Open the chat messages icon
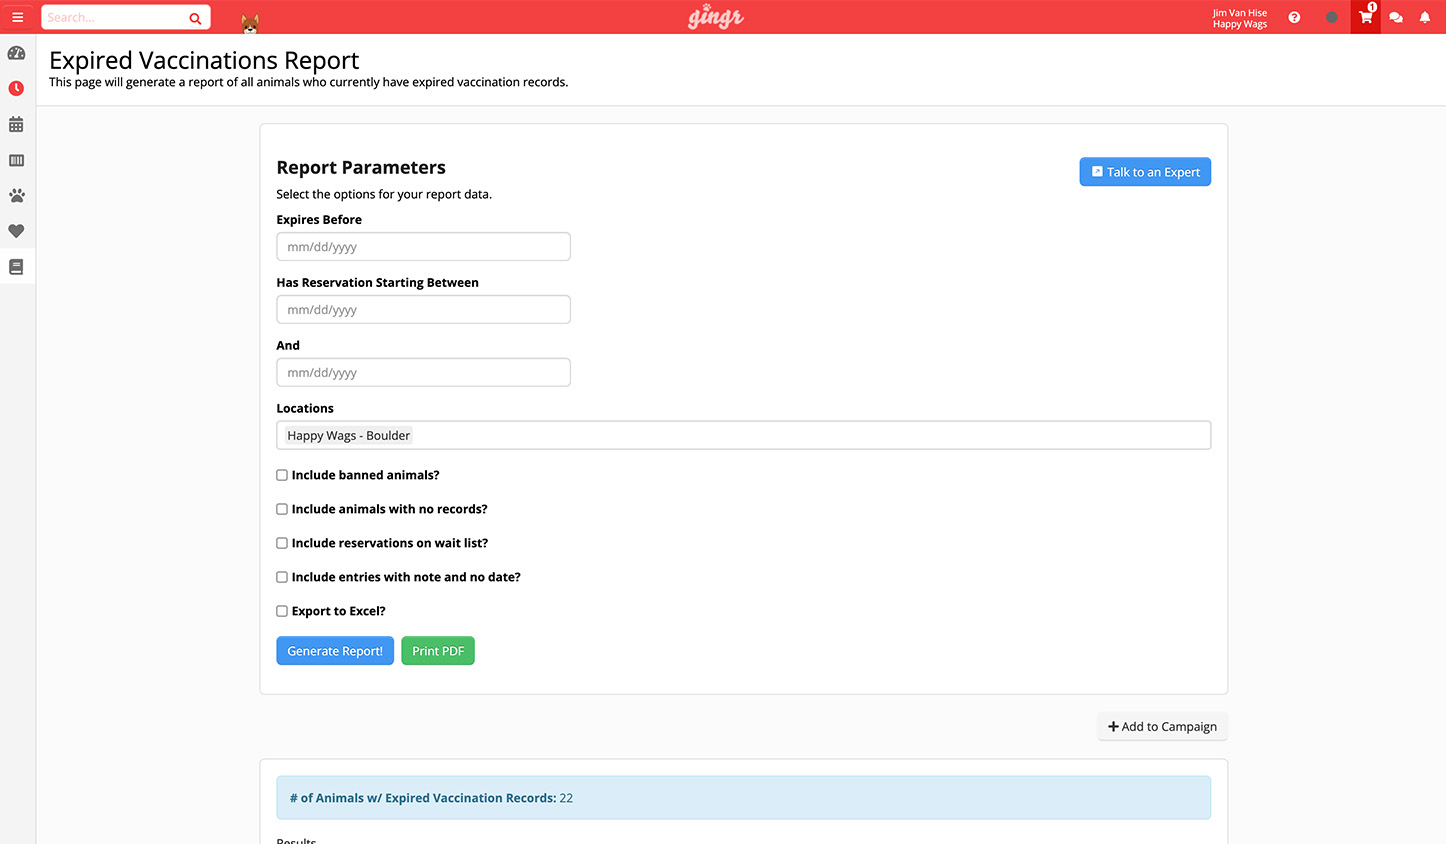This screenshot has height=844, width=1446. coord(1395,17)
